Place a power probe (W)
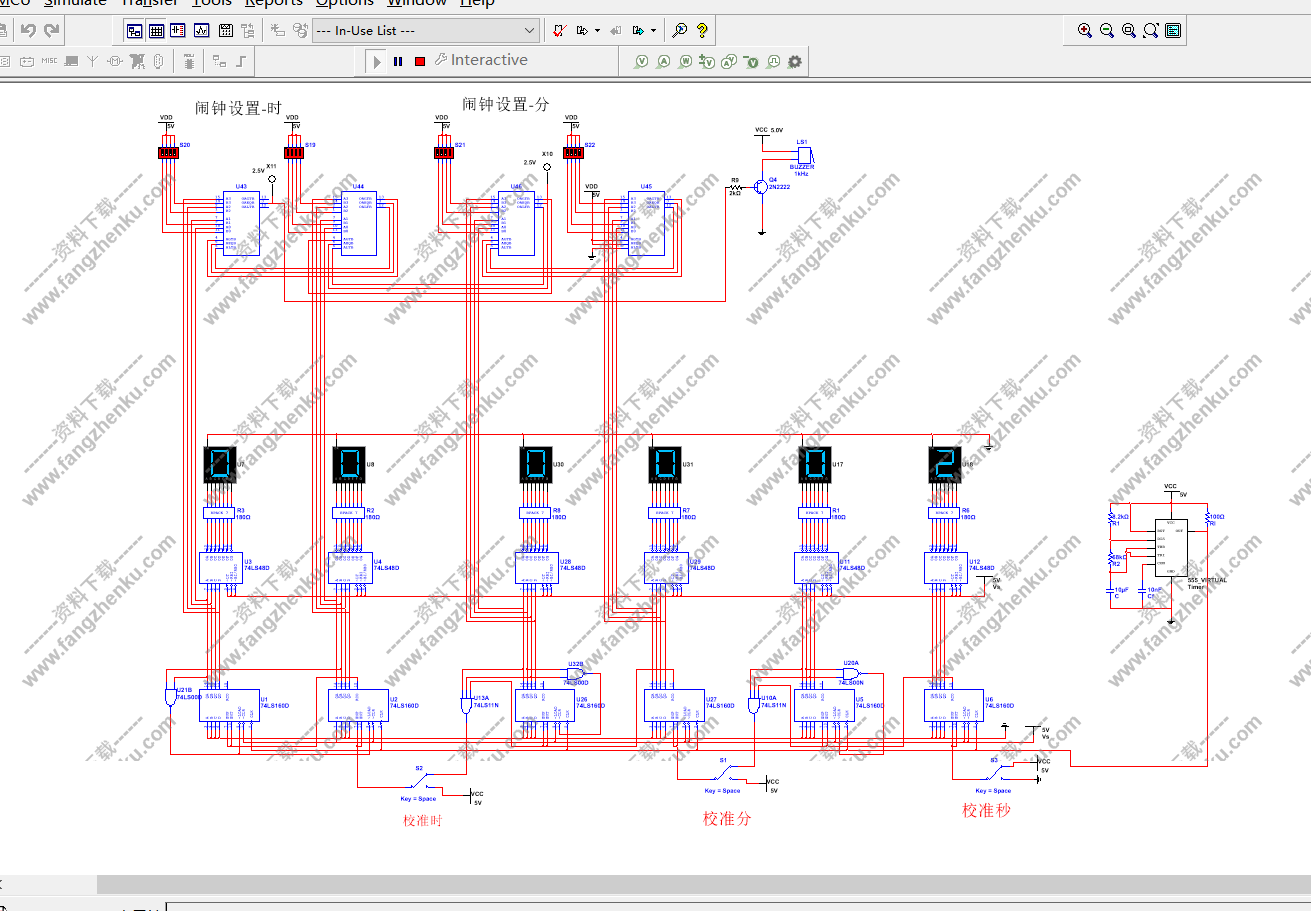 click(x=685, y=61)
